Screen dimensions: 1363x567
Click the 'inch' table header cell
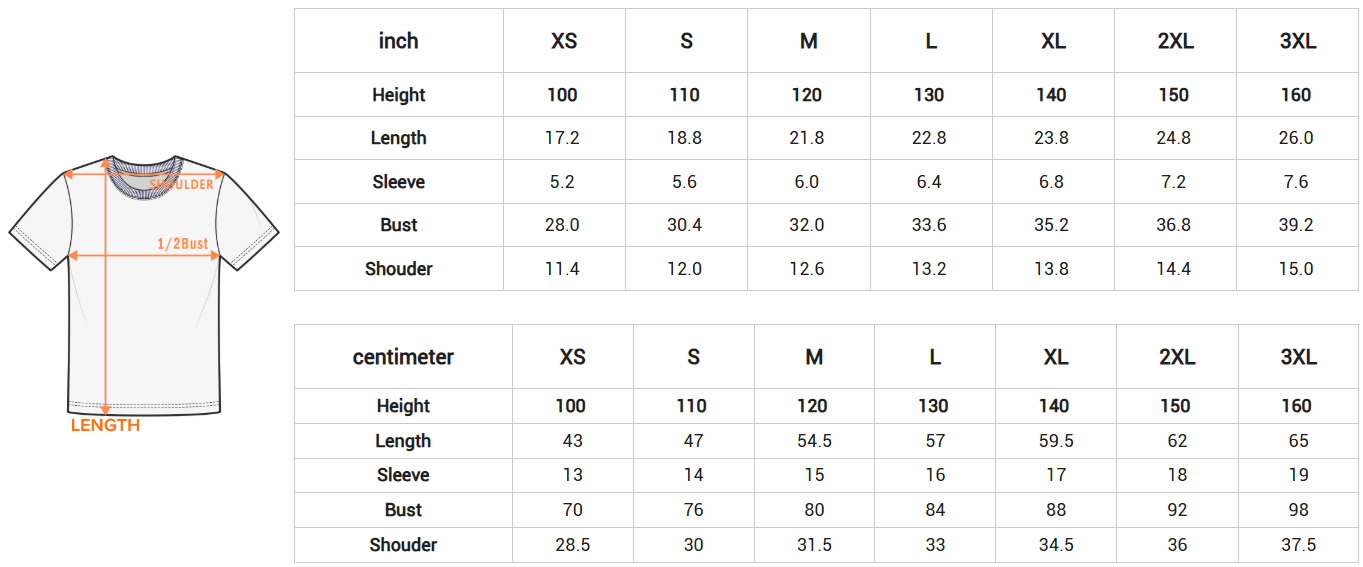pos(398,41)
